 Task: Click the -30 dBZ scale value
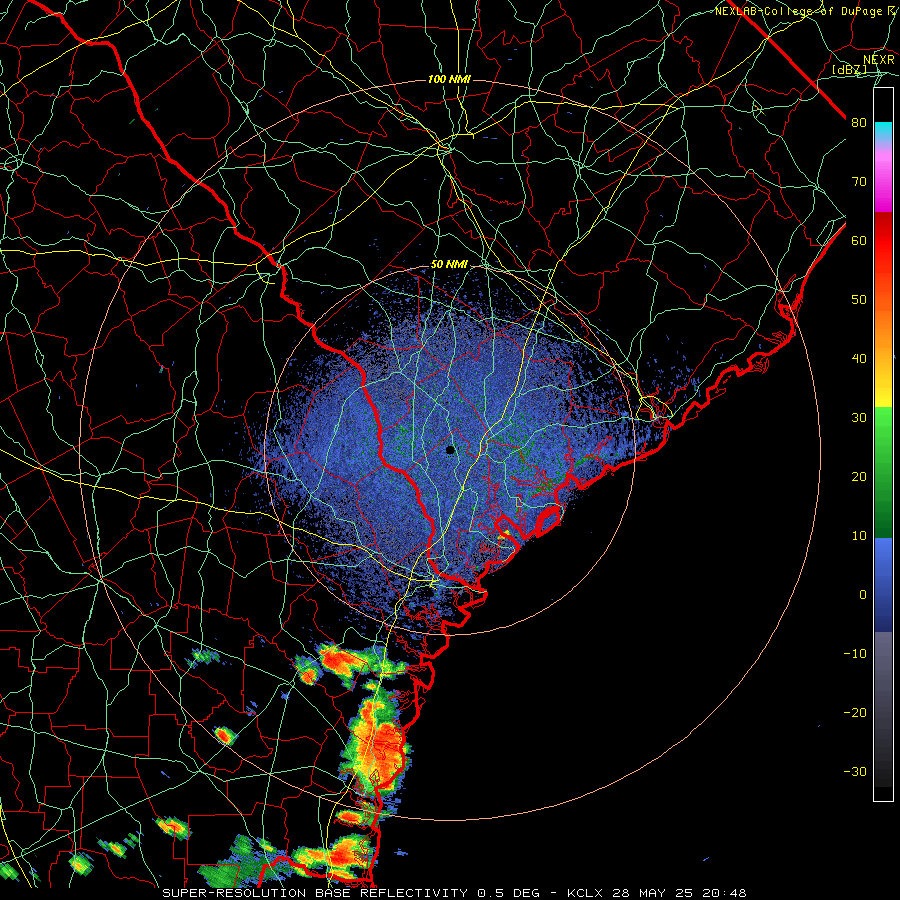[x=855, y=772]
